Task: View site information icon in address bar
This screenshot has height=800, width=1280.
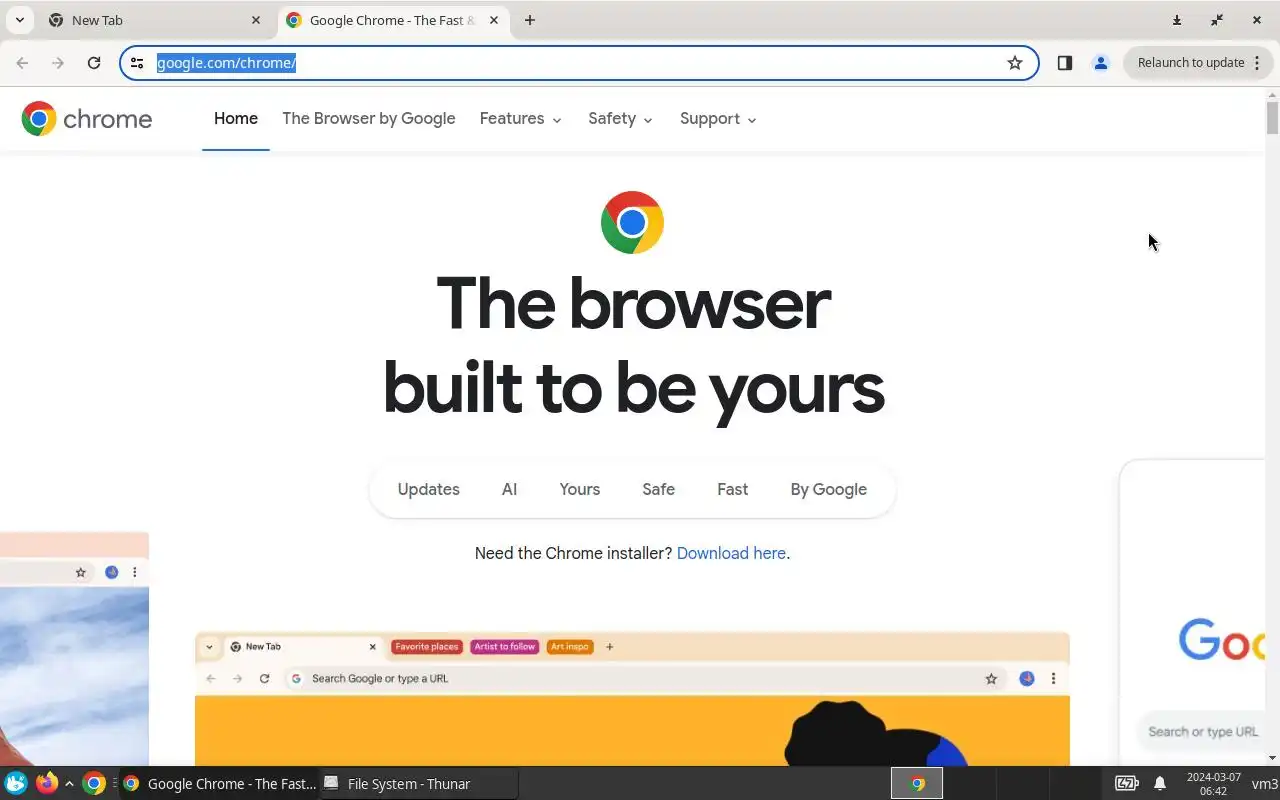Action: tap(138, 63)
